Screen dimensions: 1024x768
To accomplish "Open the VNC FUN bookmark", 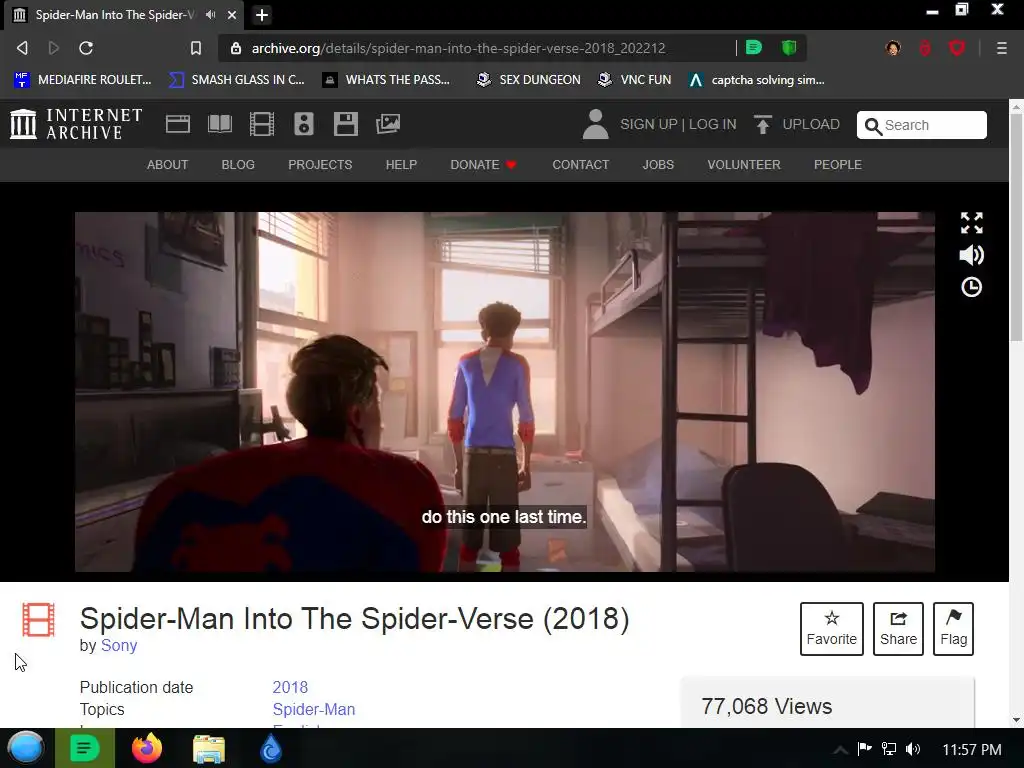I will pyautogui.click(x=635, y=80).
